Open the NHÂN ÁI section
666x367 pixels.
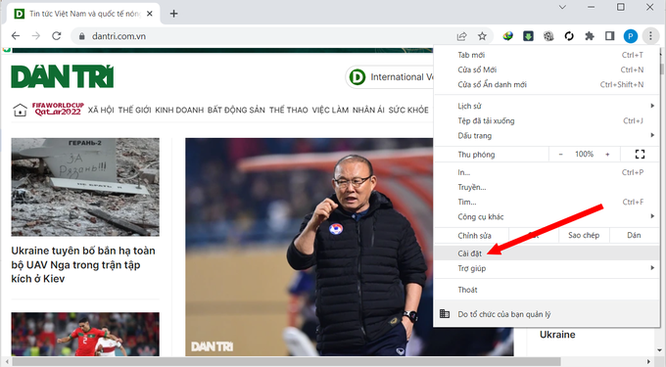click(x=368, y=110)
